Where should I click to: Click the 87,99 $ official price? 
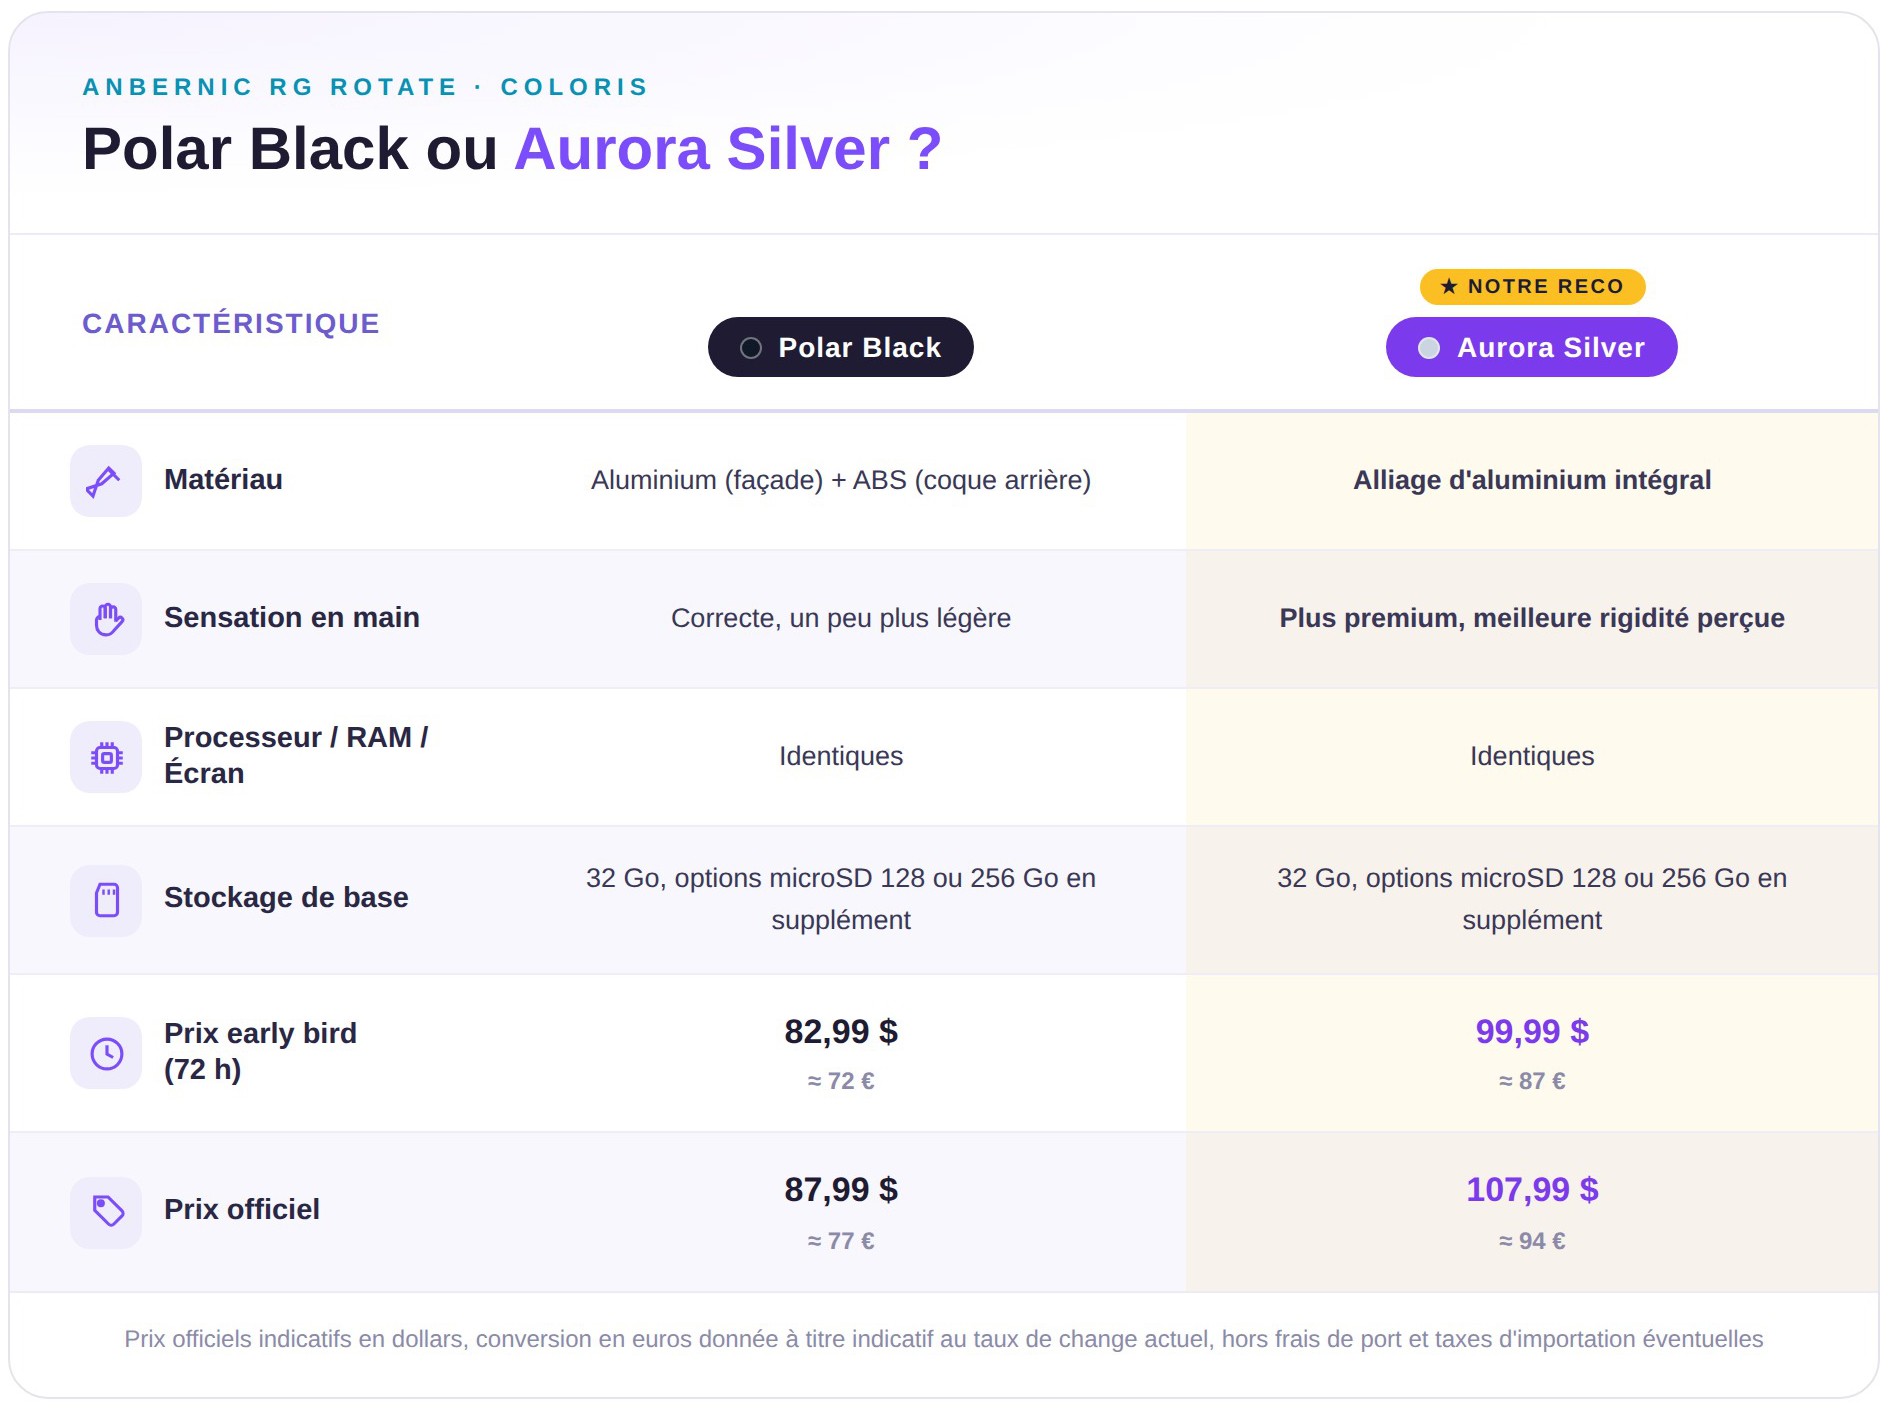841,1189
